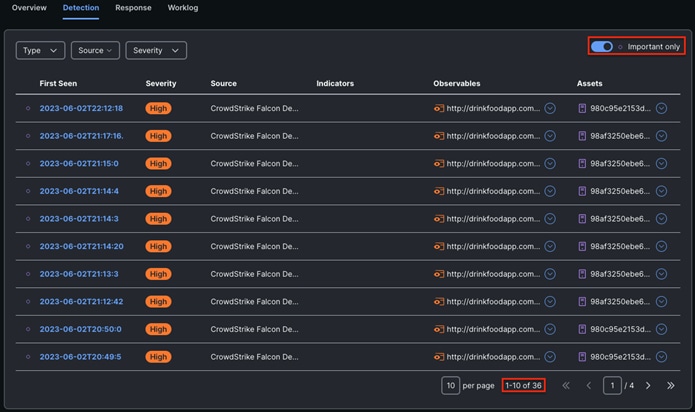Change the 10 per page size box
The image size is (695, 412).
pyautogui.click(x=450, y=385)
